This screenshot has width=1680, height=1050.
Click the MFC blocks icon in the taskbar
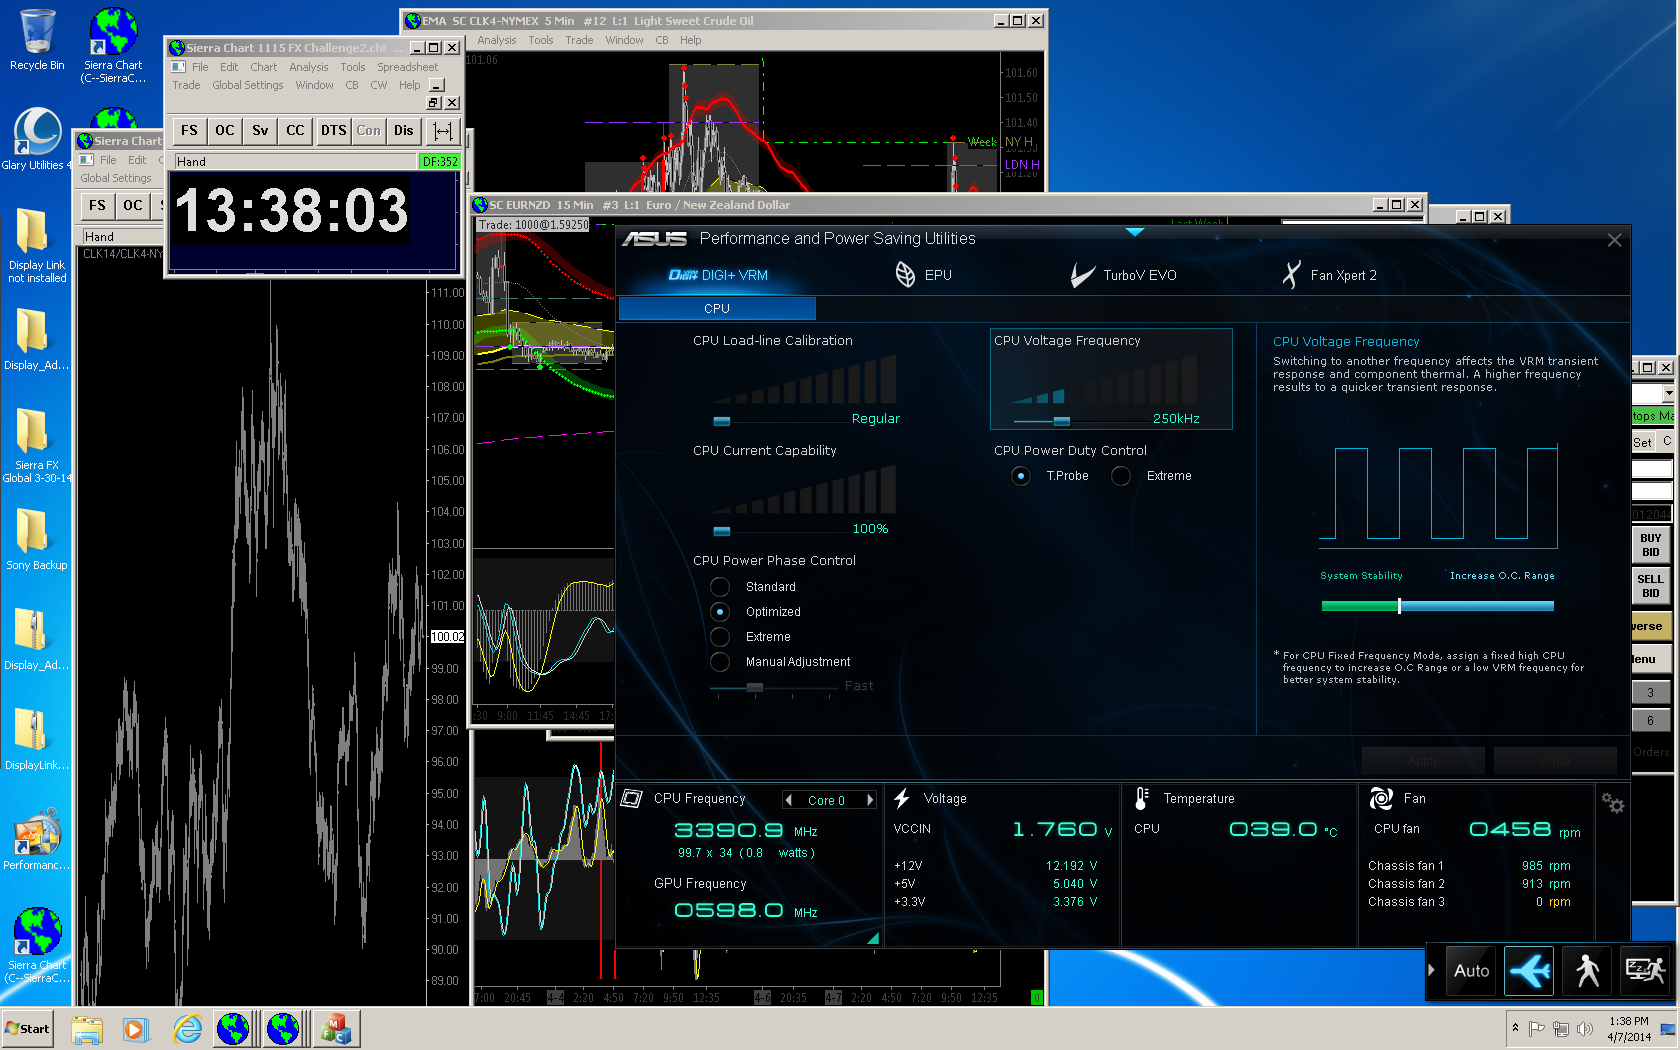pos(335,1028)
